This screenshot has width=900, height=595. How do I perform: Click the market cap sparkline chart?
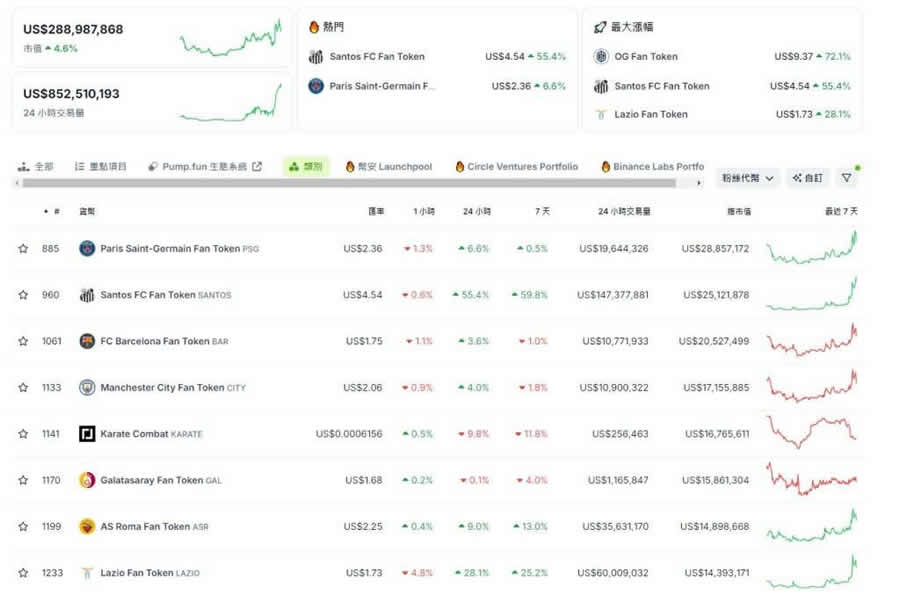(x=231, y=37)
